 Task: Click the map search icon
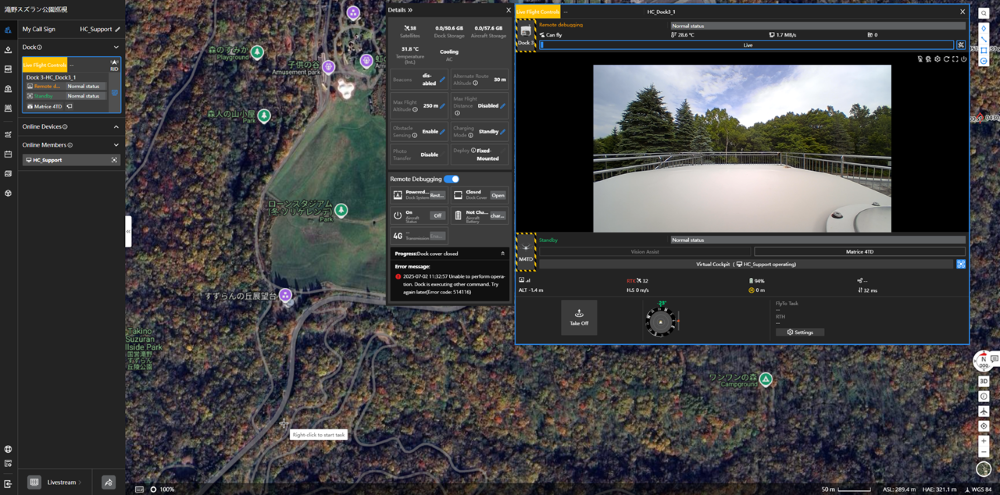pos(984,14)
